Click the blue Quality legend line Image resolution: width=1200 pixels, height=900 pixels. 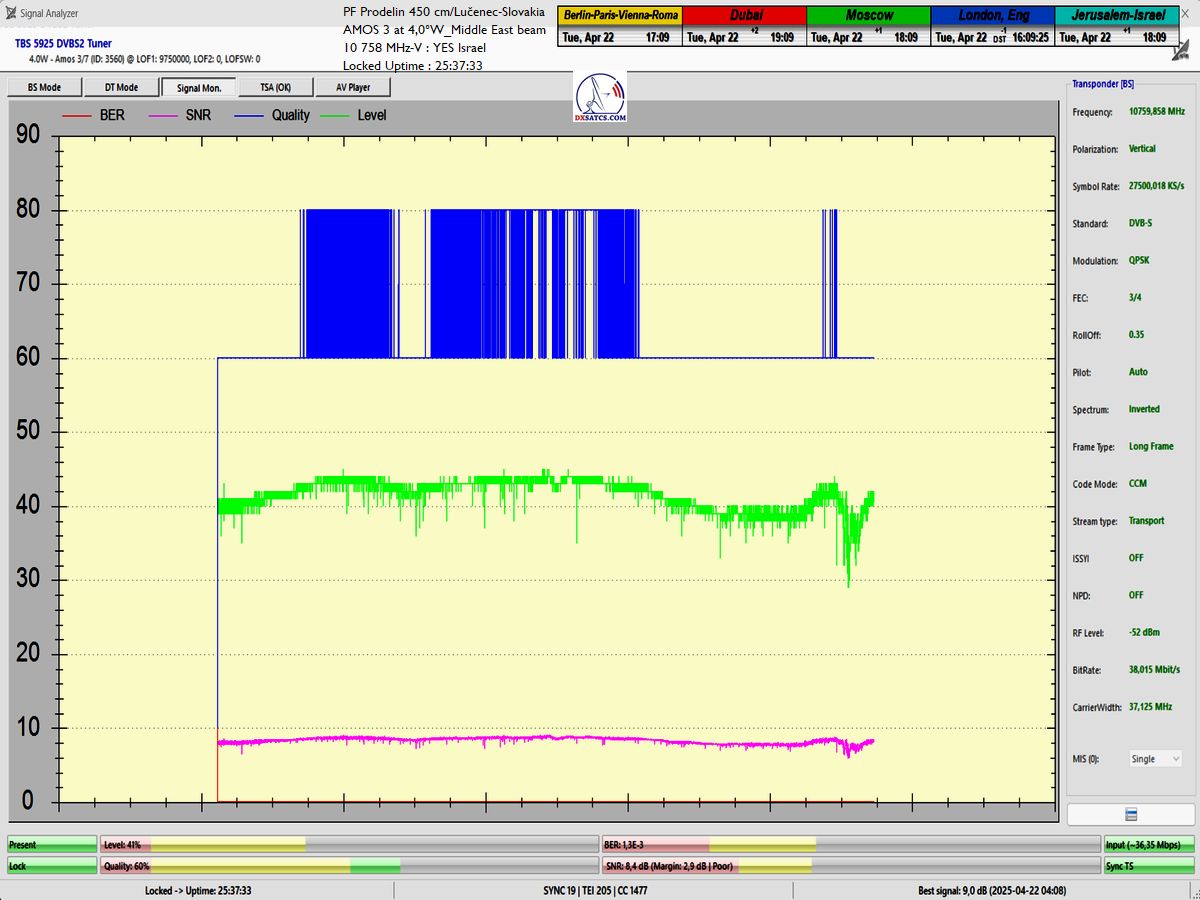coord(250,116)
